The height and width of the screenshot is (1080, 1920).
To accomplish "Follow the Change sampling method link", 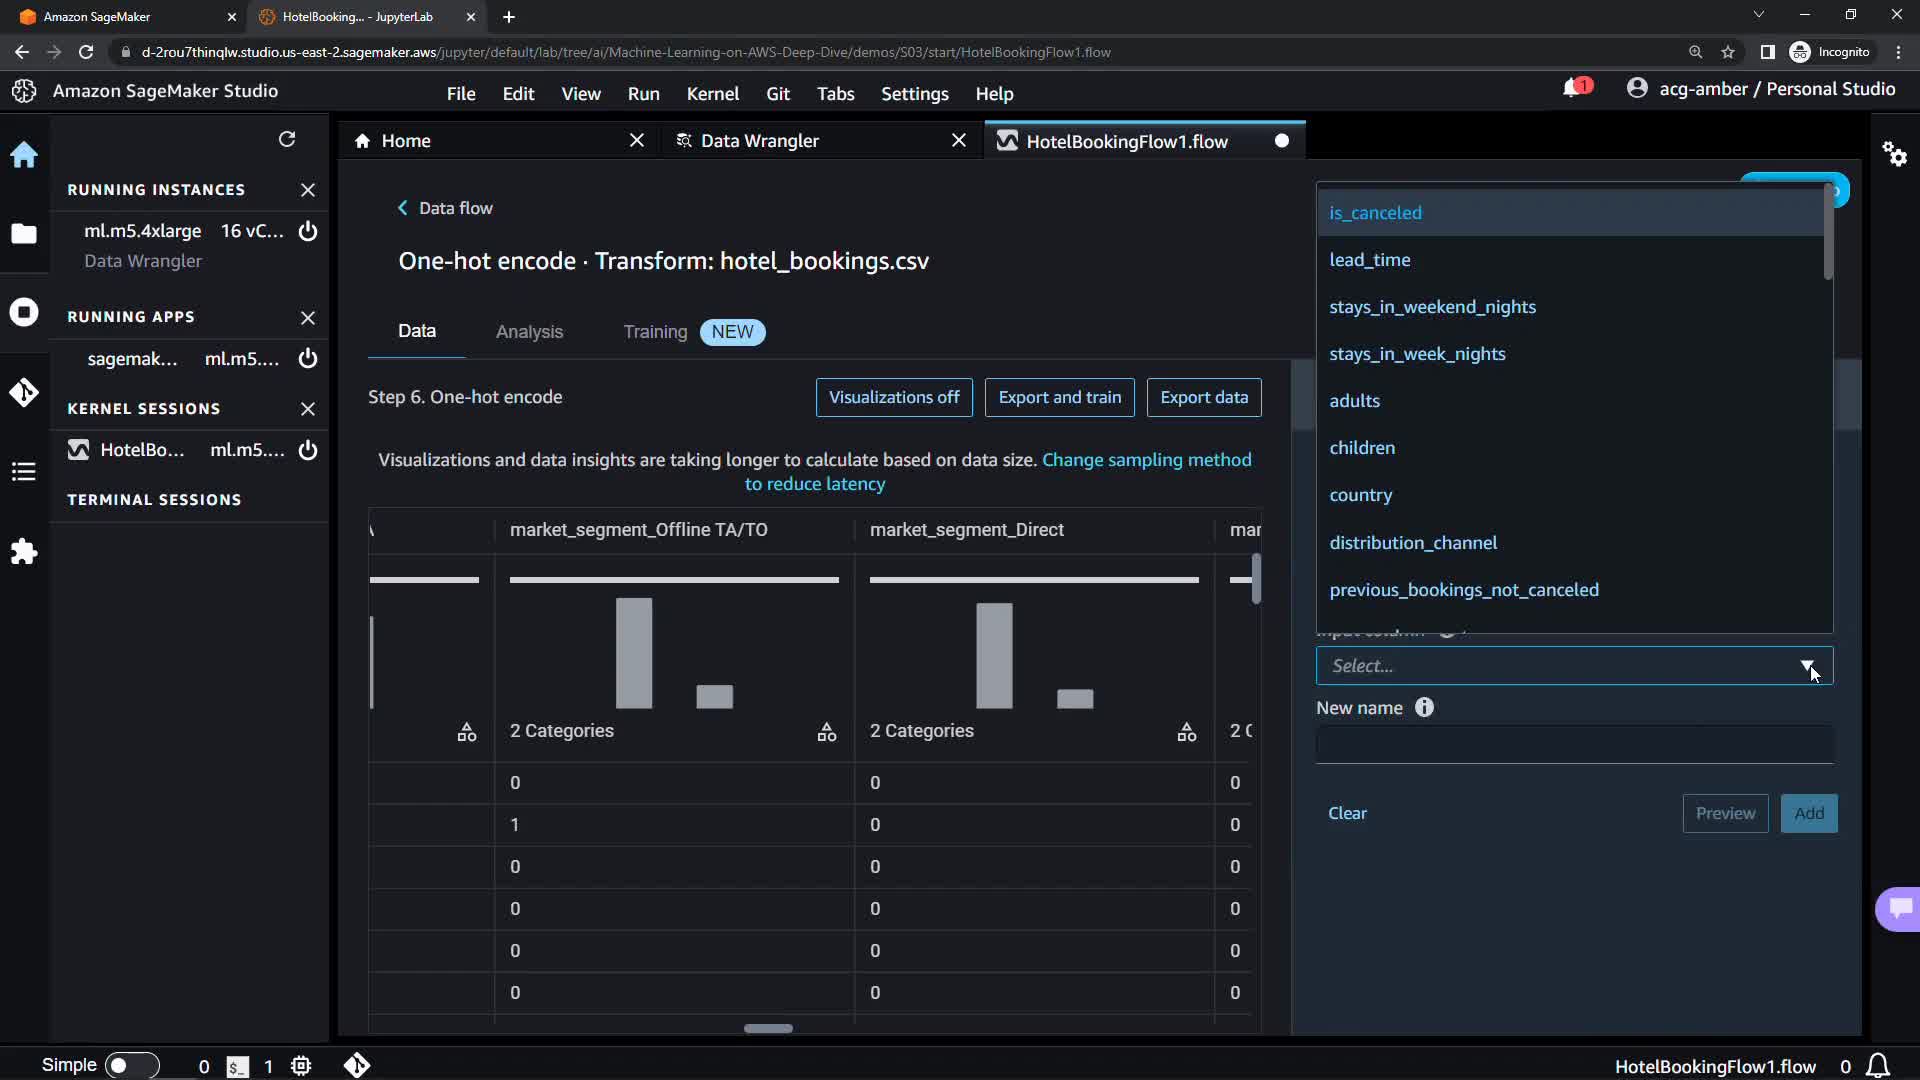I will point(1146,460).
